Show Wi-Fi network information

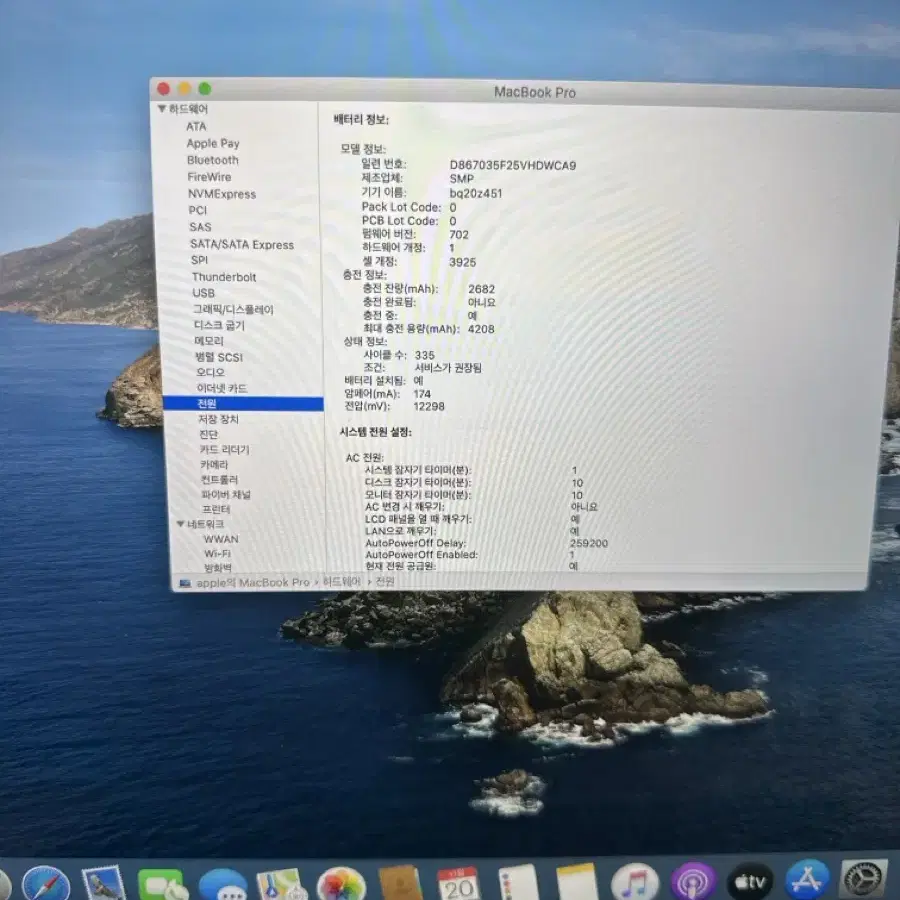pyautogui.click(x=218, y=553)
